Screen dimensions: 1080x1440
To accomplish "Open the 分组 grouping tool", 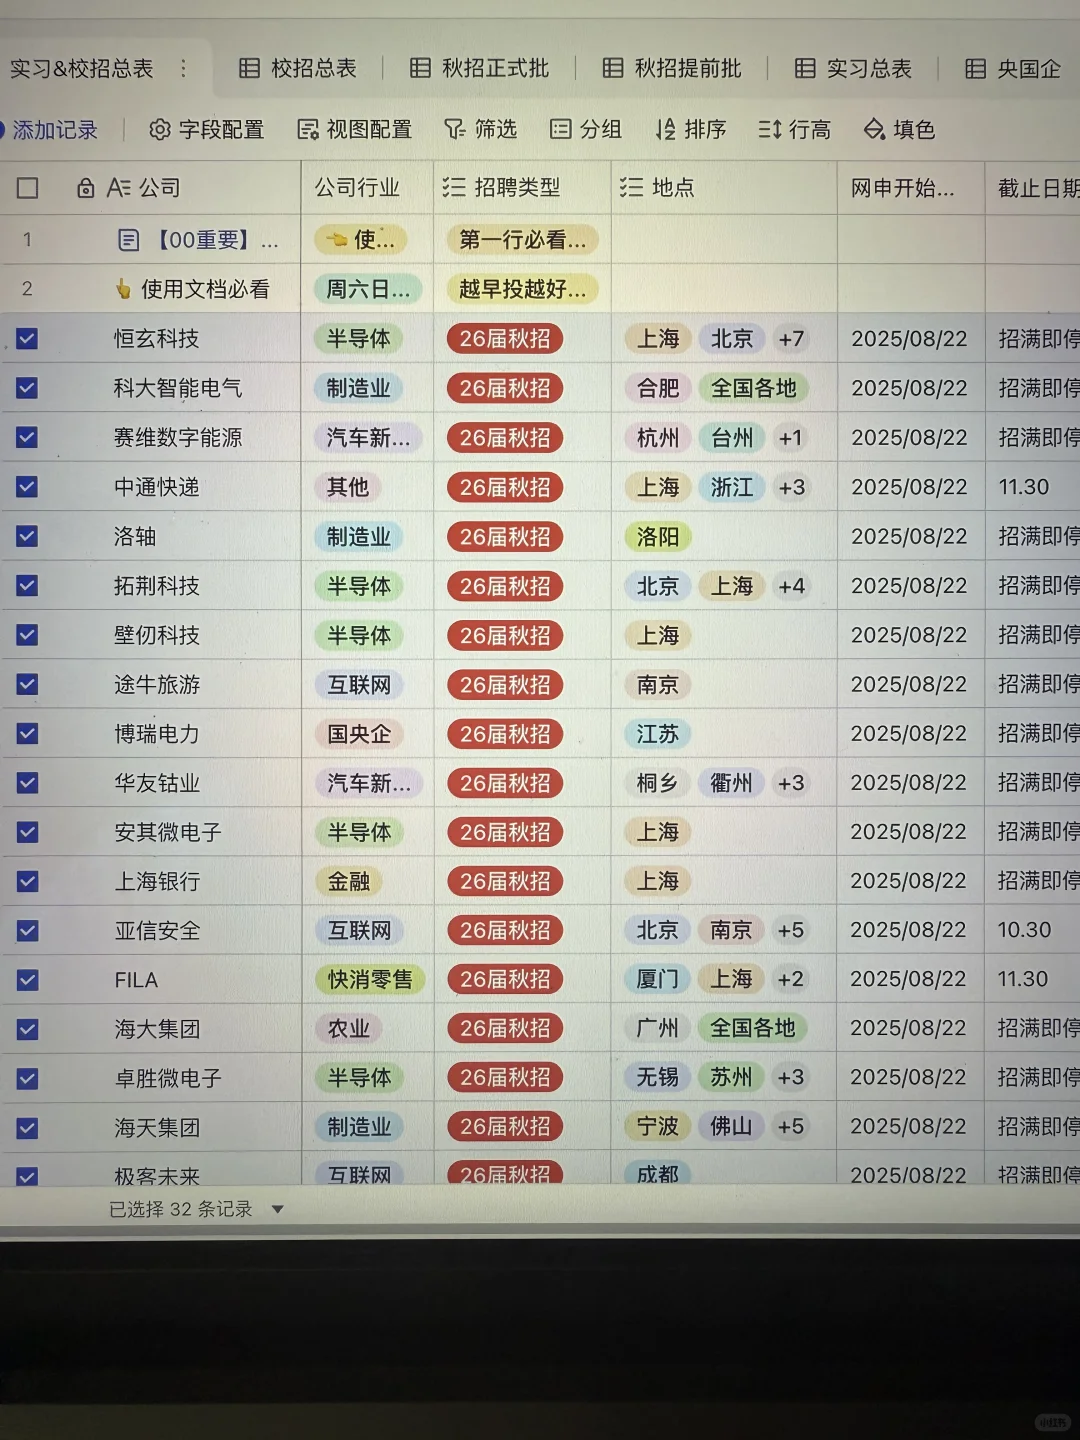I will coord(586,129).
